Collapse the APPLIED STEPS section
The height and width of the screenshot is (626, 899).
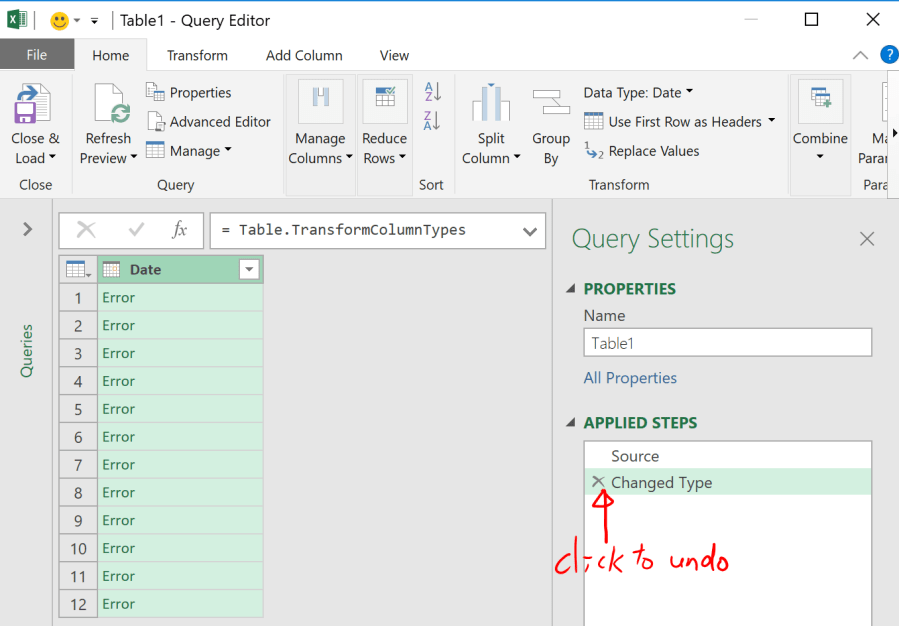click(x=571, y=423)
